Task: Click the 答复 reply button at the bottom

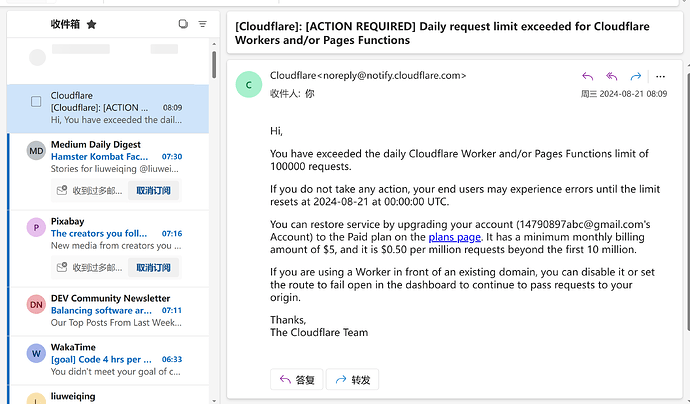Action: (x=297, y=379)
